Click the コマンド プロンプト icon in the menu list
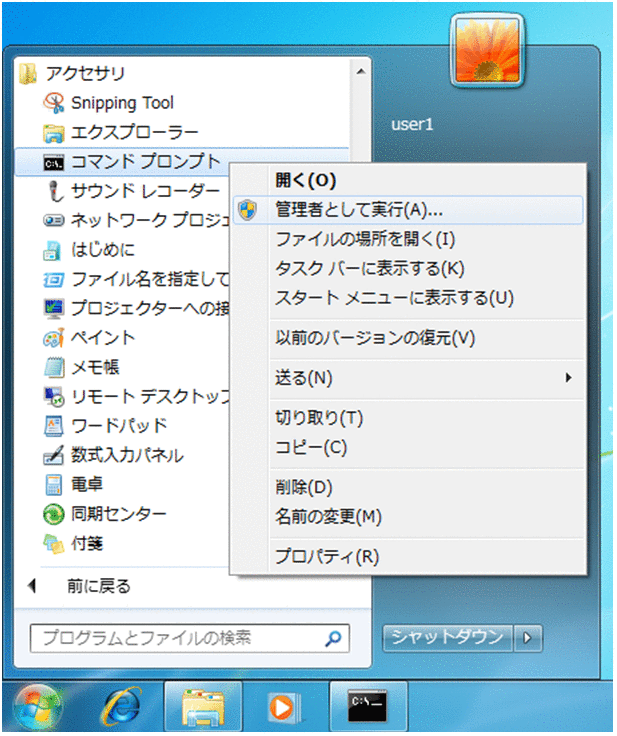The width and height of the screenshot is (617, 736). coord(53,162)
